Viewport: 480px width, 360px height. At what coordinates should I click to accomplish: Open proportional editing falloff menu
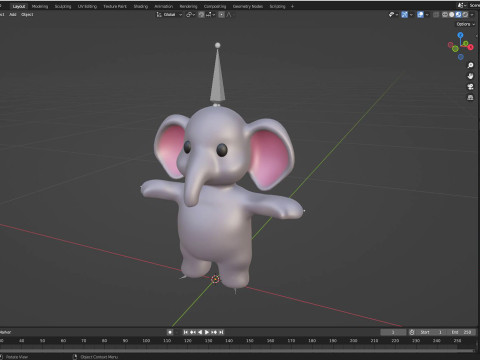coord(229,15)
